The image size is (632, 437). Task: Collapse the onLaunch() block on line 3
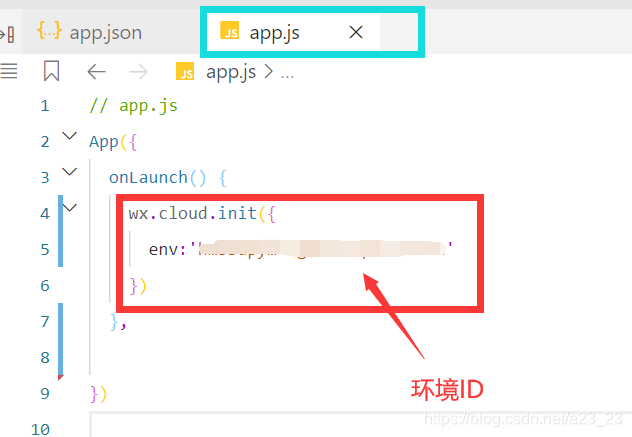pos(70,172)
